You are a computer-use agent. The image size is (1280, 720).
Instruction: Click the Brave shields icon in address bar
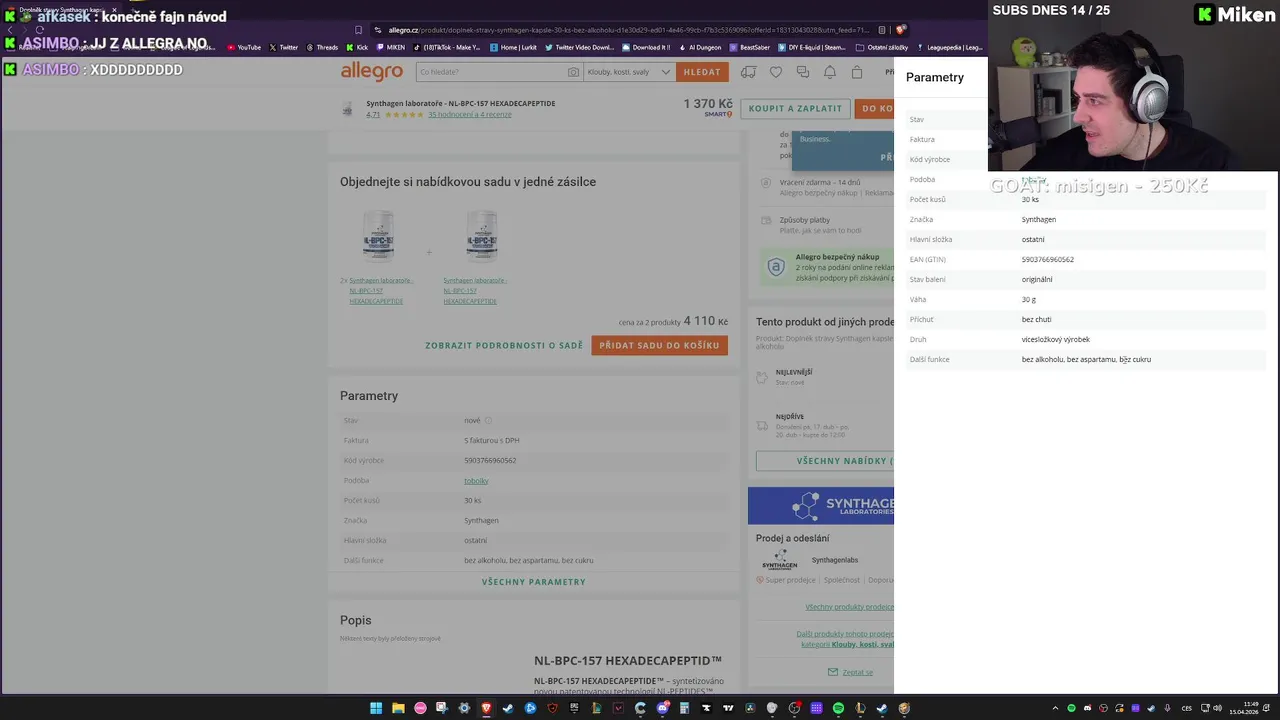pyautogui.click(x=900, y=30)
